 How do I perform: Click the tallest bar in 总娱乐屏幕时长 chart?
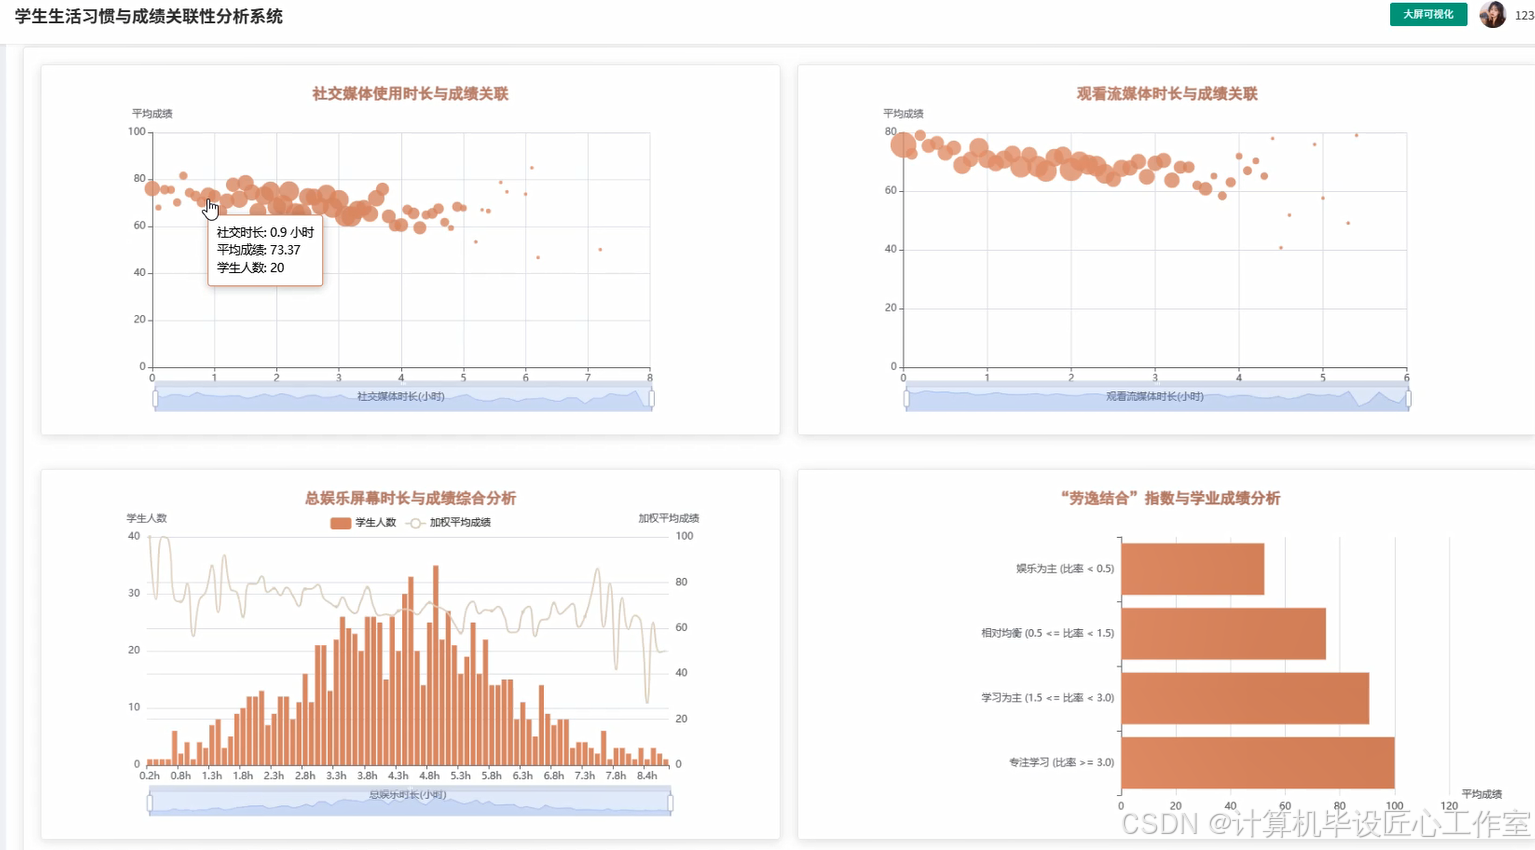pyautogui.click(x=436, y=665)
